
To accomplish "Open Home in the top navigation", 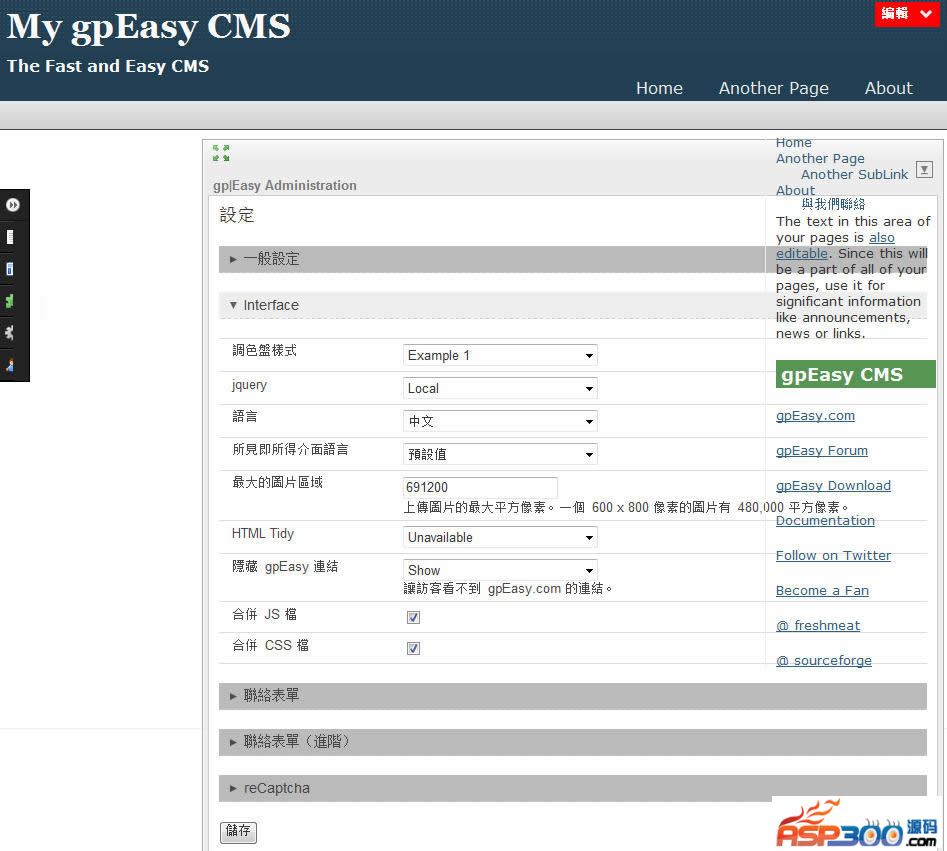I will coord(659,88).
